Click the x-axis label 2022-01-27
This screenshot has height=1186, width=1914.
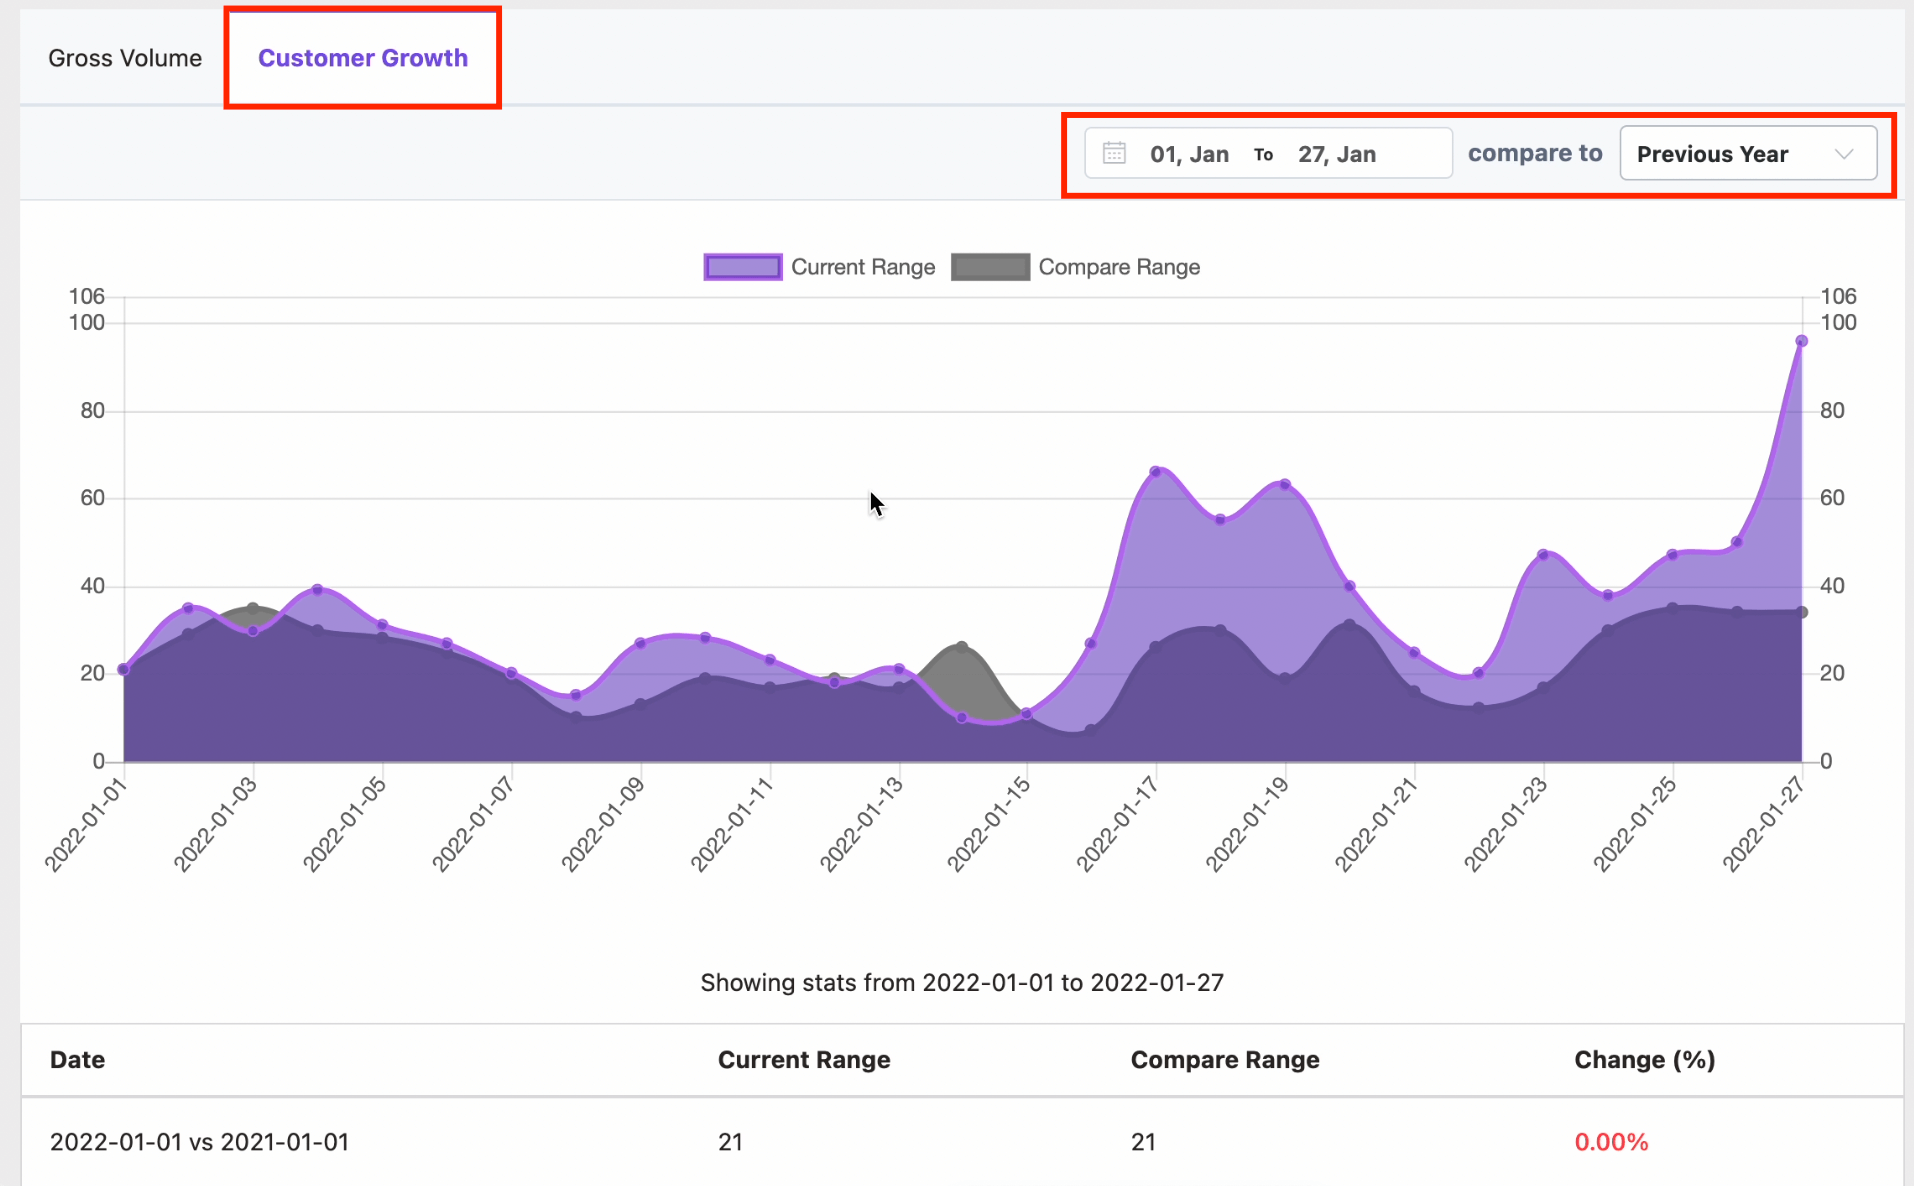1764,824
